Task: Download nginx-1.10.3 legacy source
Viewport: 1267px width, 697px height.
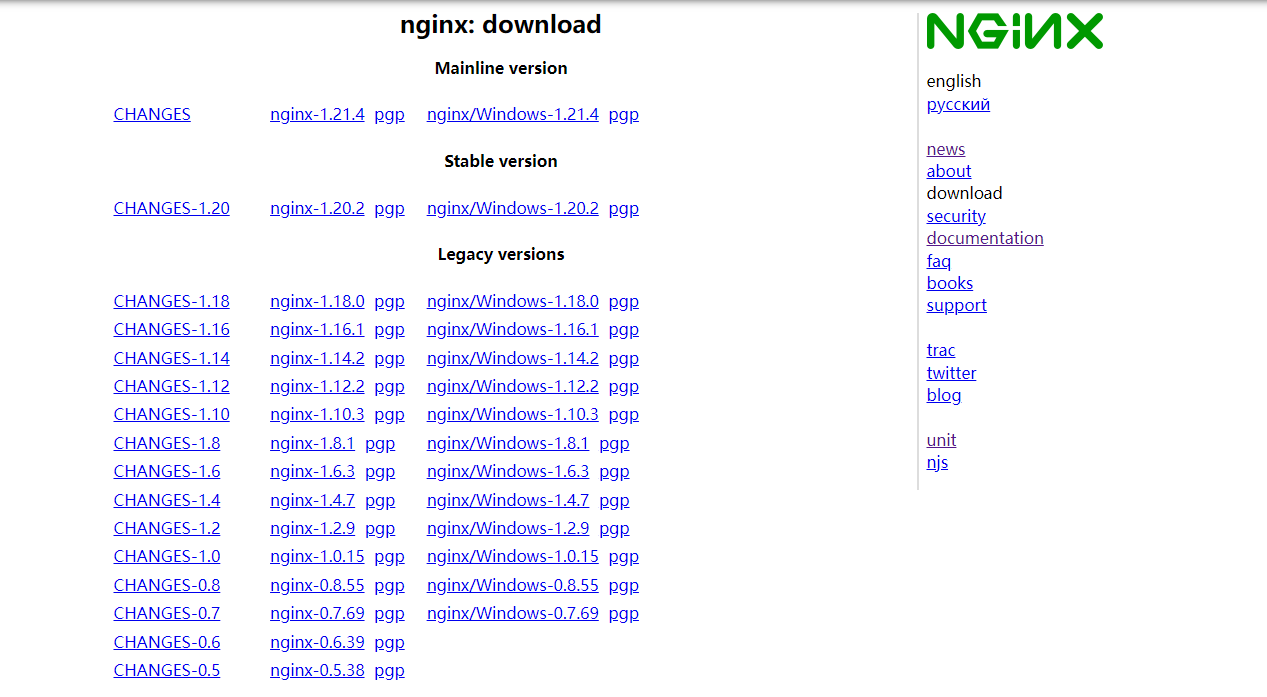Action: (x=317, y=415)
